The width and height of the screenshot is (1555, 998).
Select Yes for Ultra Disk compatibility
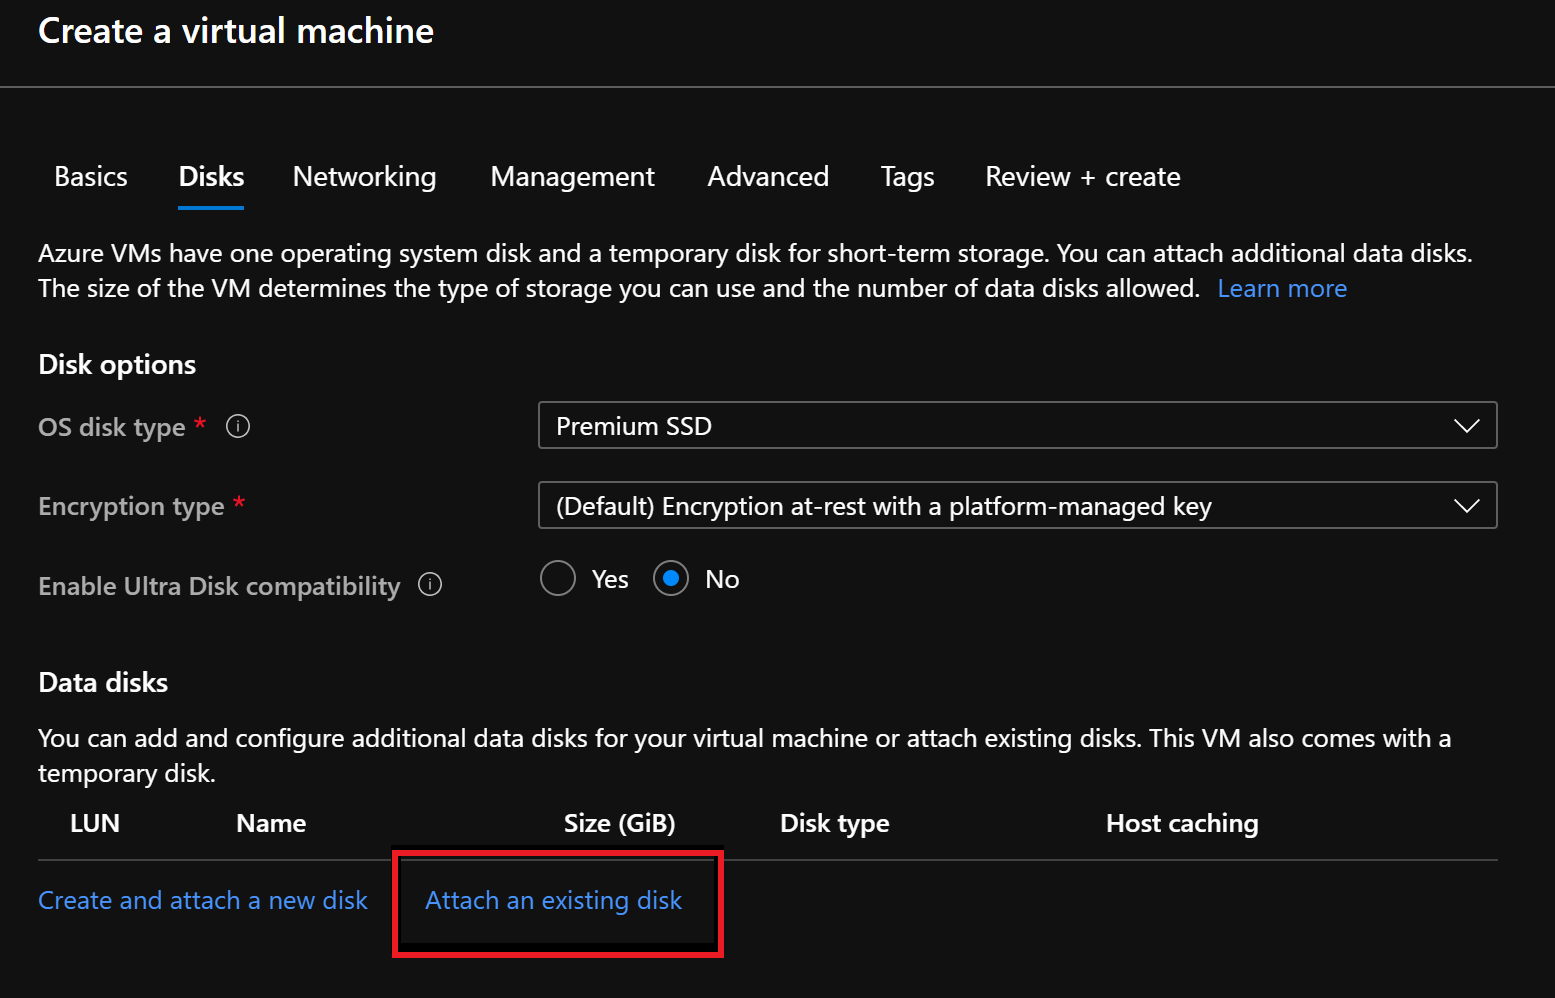coord(558,579)
